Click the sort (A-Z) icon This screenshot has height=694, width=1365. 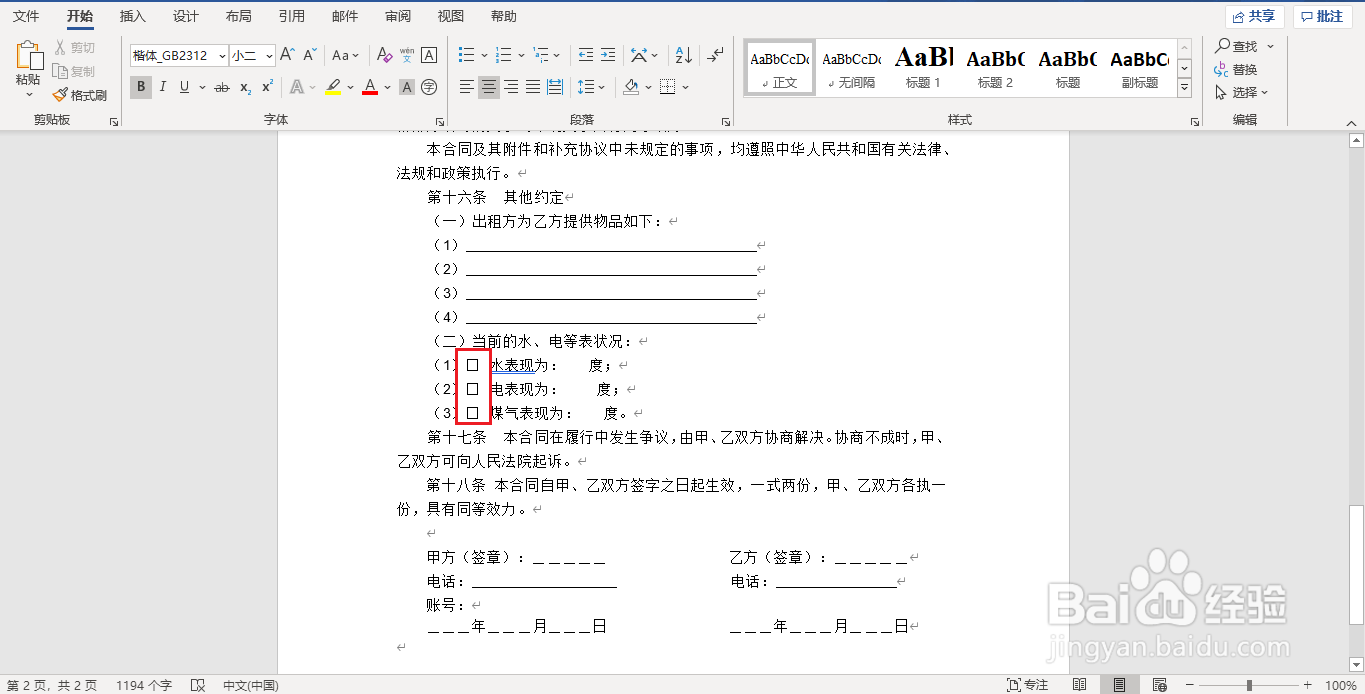click(684, 55)
